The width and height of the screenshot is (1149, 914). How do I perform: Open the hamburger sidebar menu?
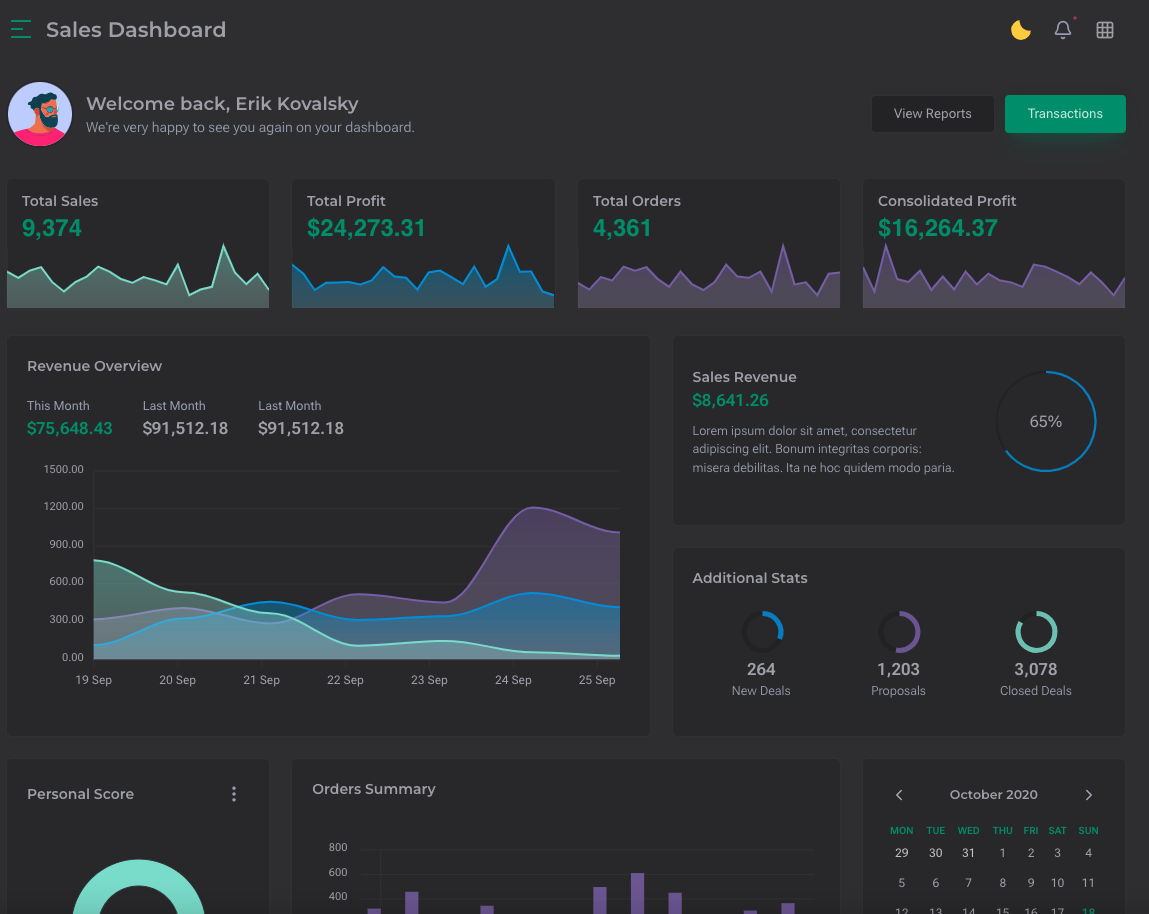[21, 30]
